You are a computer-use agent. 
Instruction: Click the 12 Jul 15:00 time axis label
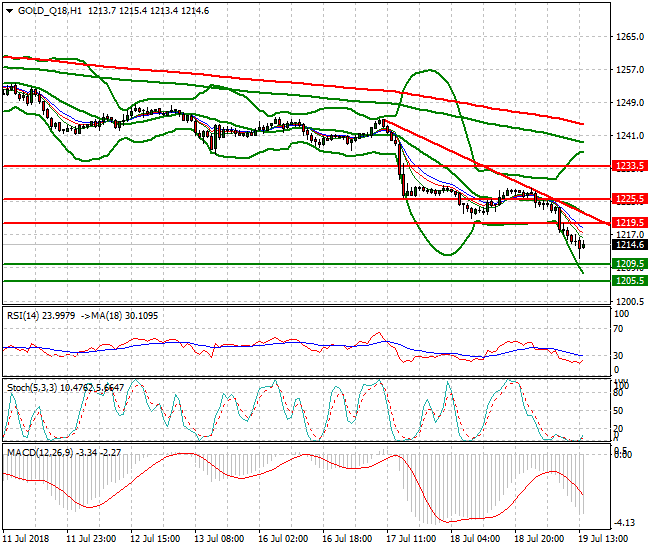[155, 539]
